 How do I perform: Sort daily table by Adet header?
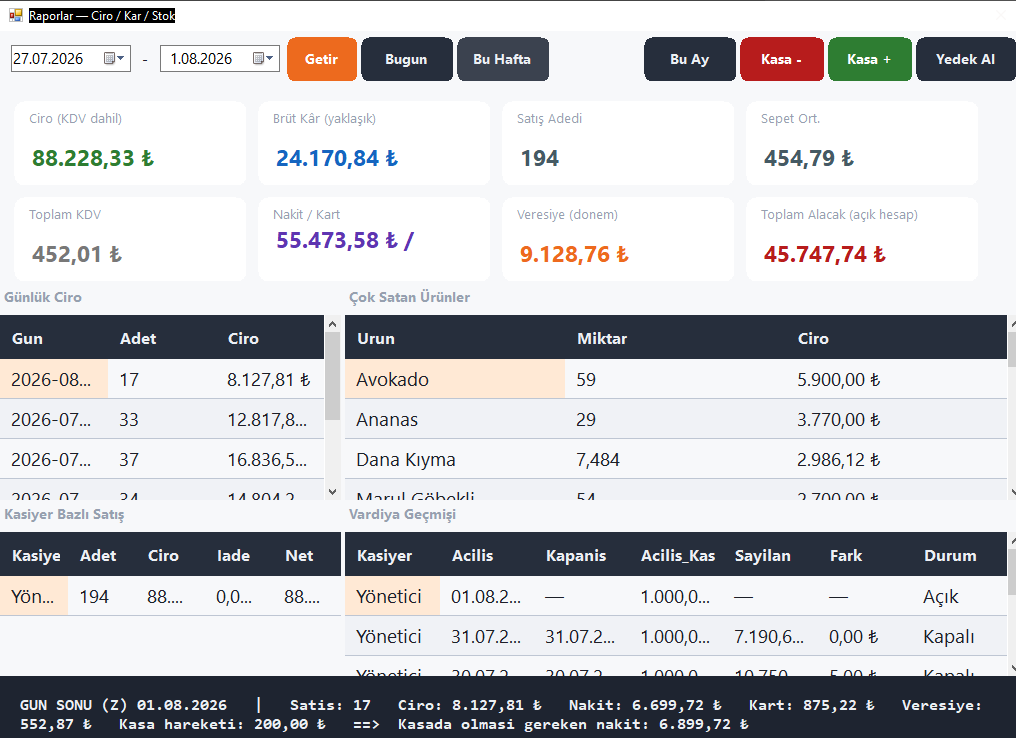[x=138, y=338]
